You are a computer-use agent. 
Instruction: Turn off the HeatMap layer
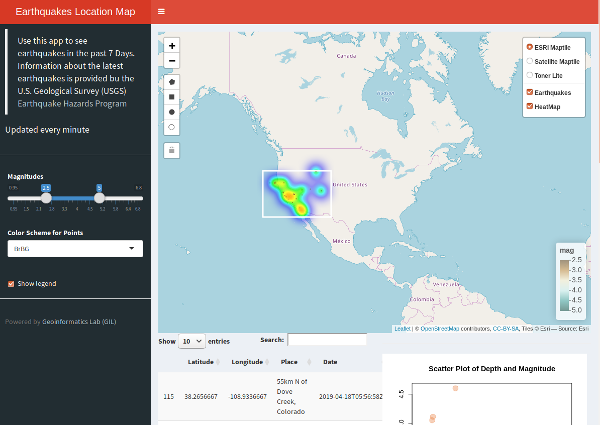tap(529, 106)
